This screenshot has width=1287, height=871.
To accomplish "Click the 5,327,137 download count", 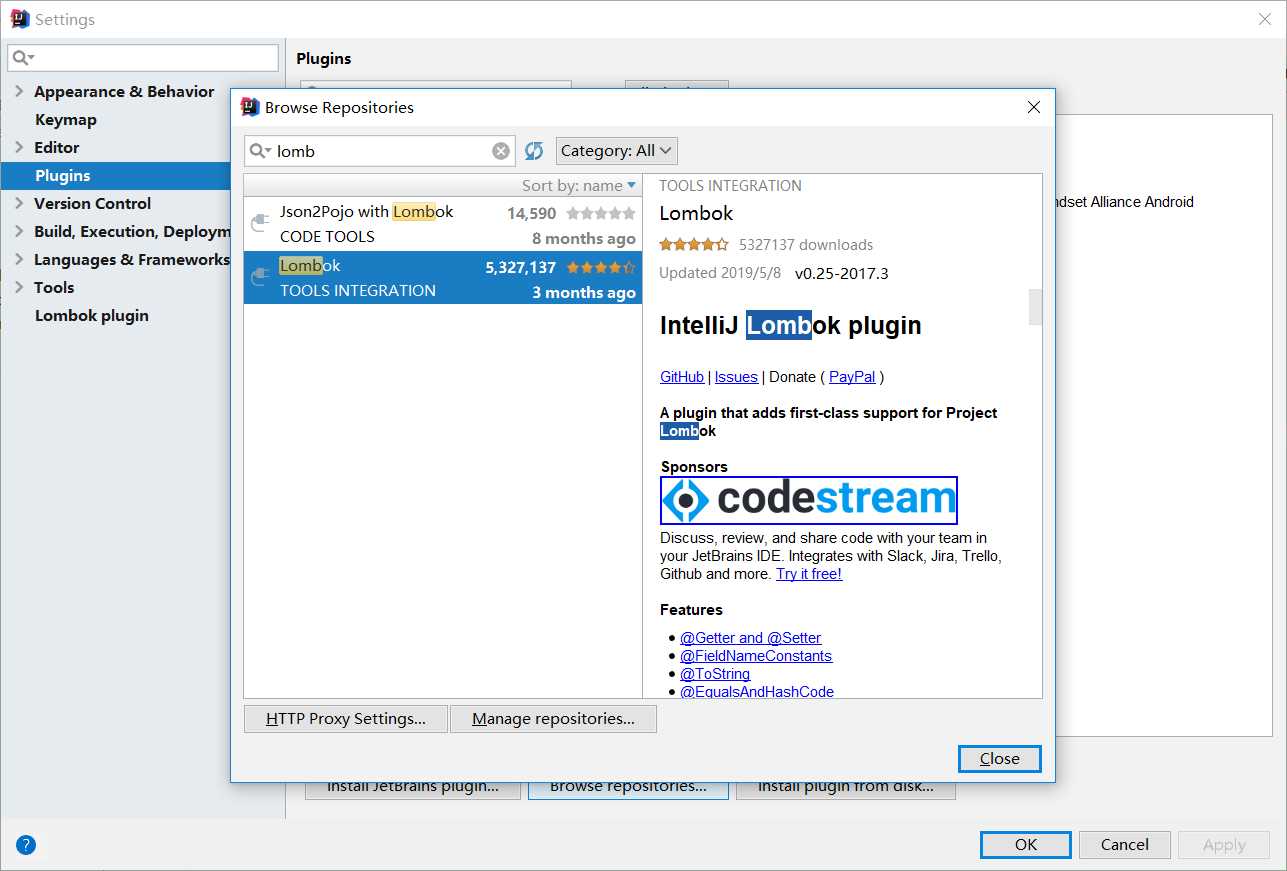I will 521,267.
